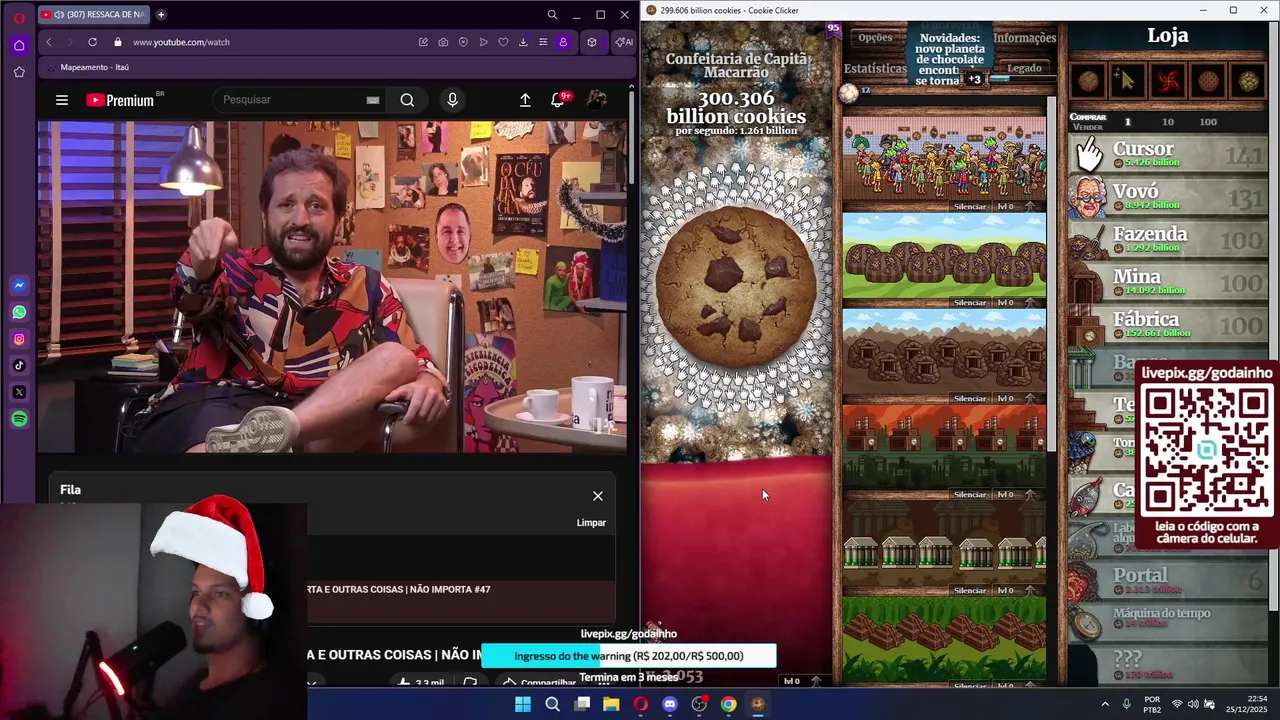Open Opera search tabs magnifier

(552, 14)
